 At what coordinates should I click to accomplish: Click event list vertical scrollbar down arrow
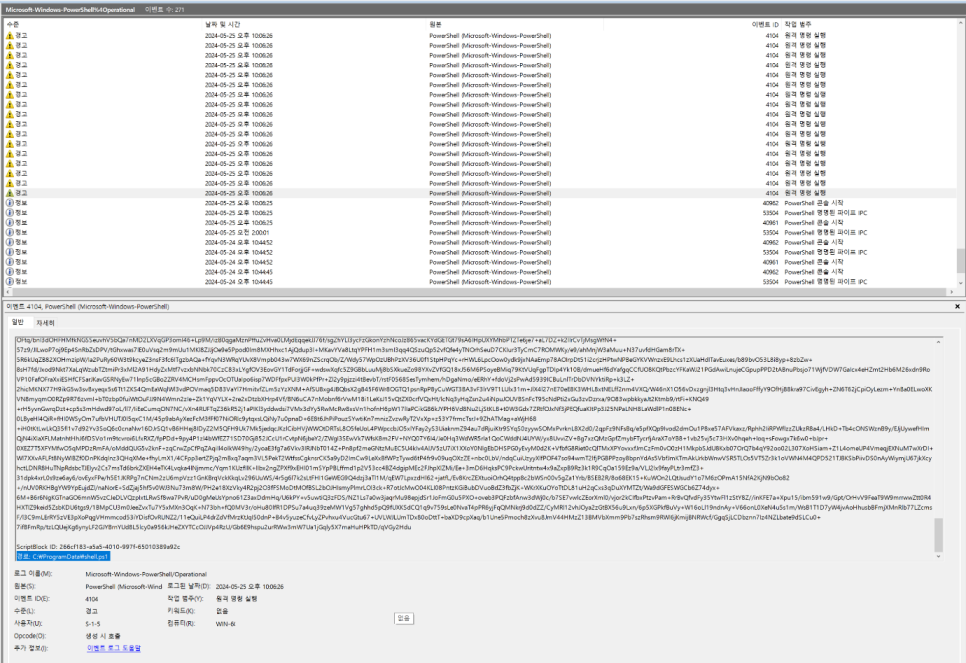click(960, 283)
